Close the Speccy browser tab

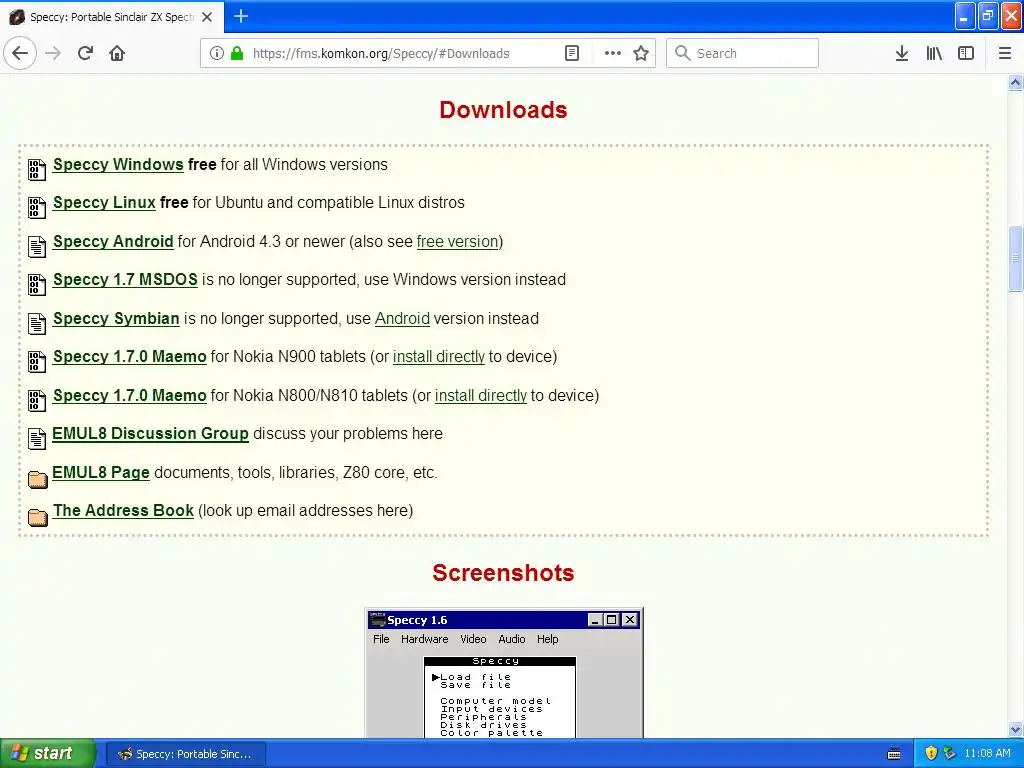pyautogui.click(x=207, y=17)
